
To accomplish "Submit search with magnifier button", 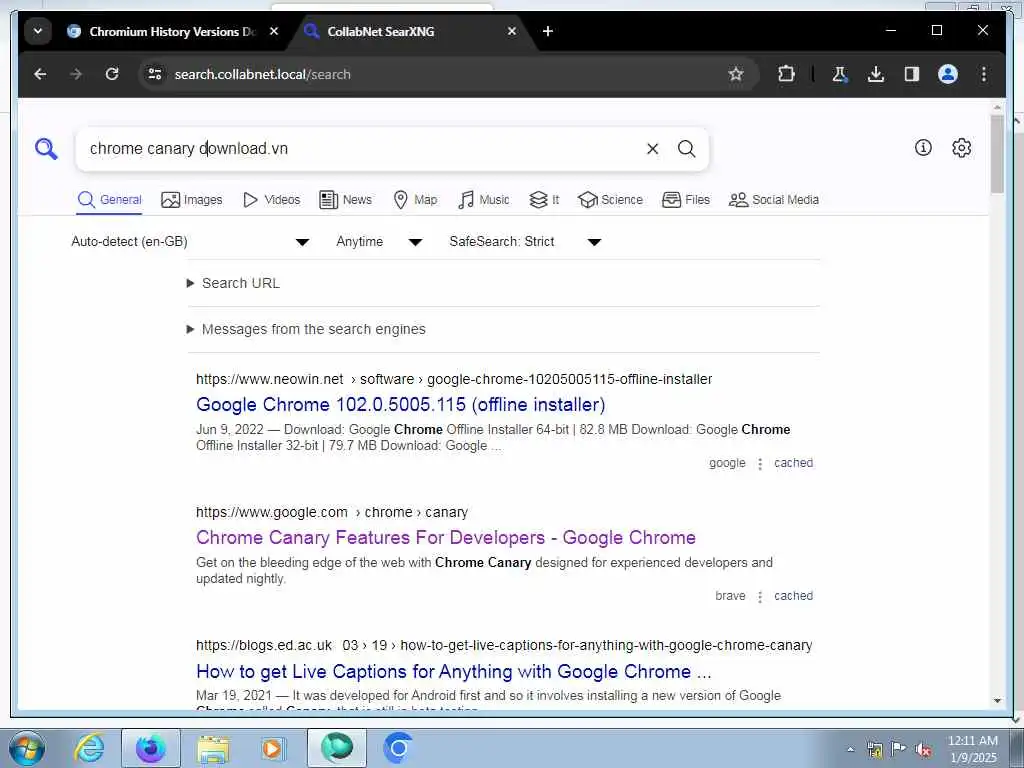I will [x=686, y=149].
